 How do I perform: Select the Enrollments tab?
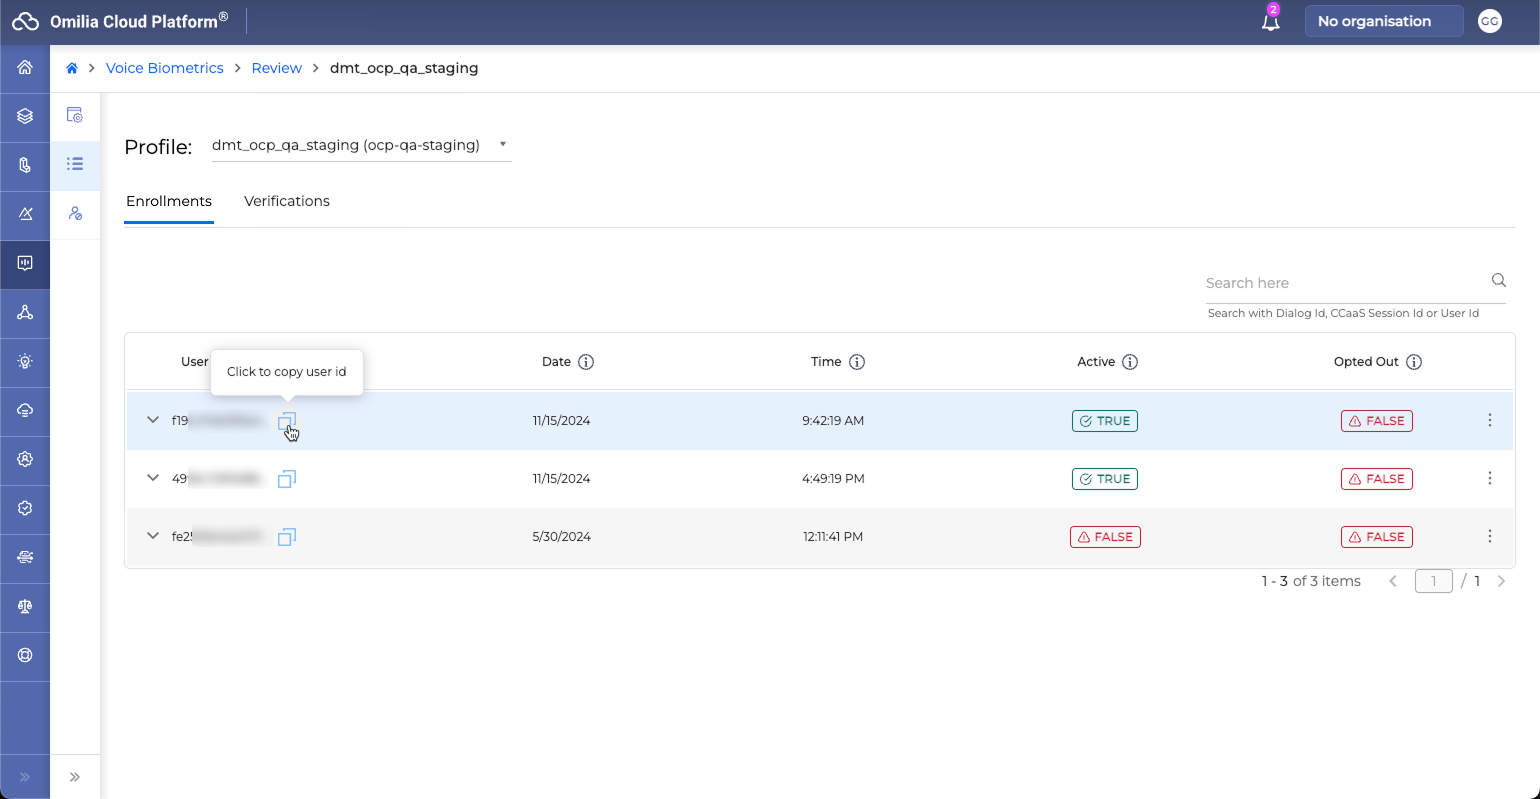tap(168, 201)
